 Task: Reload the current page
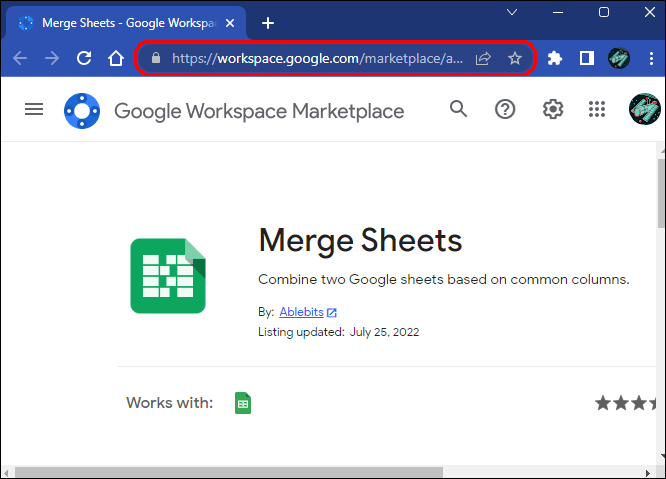tap(84, 58)
